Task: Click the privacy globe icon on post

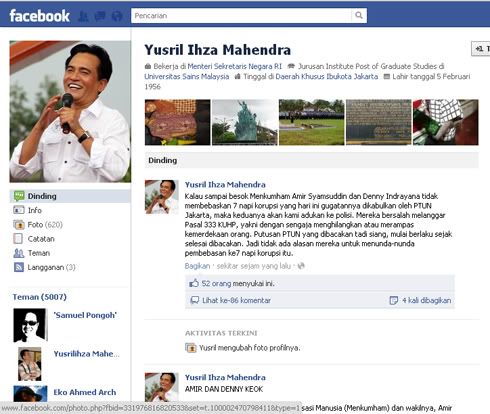Action: point(301,266)
